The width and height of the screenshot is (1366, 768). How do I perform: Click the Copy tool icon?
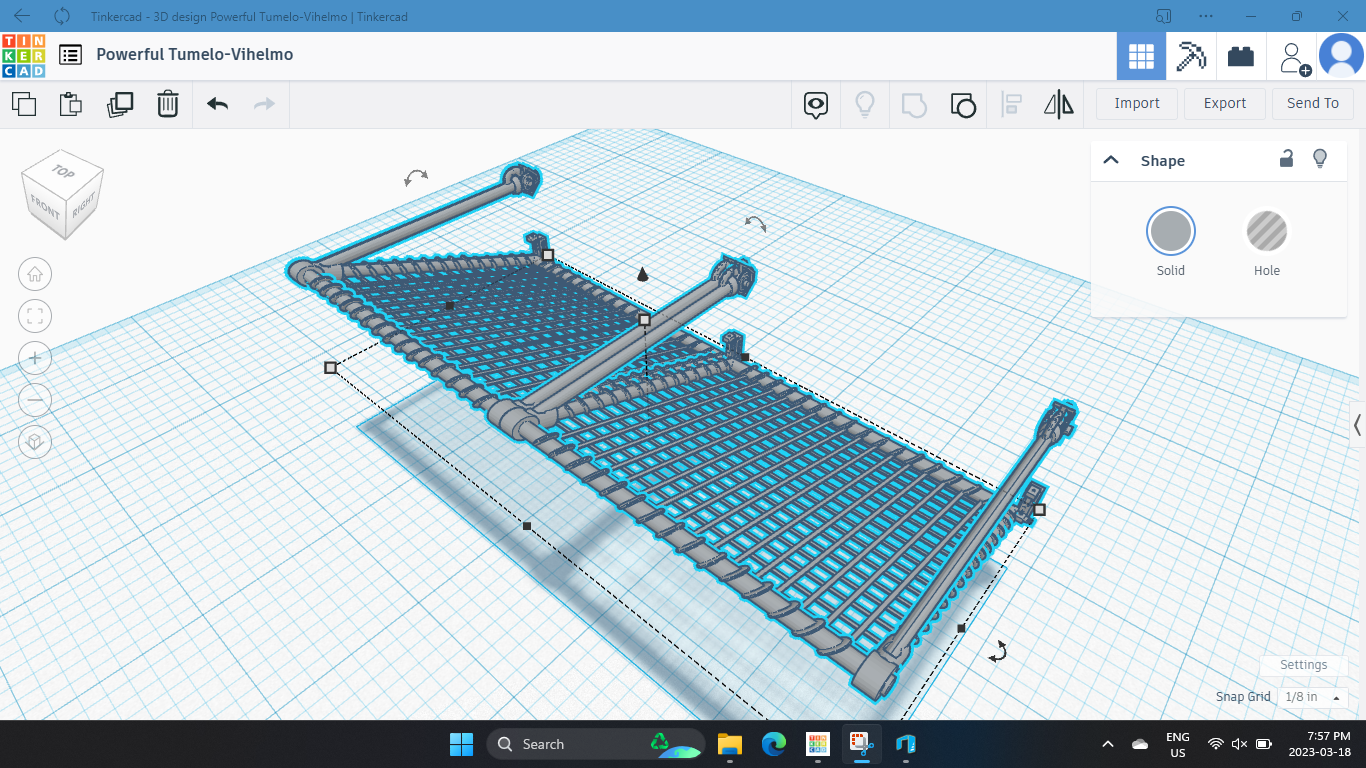pos(24,104)
